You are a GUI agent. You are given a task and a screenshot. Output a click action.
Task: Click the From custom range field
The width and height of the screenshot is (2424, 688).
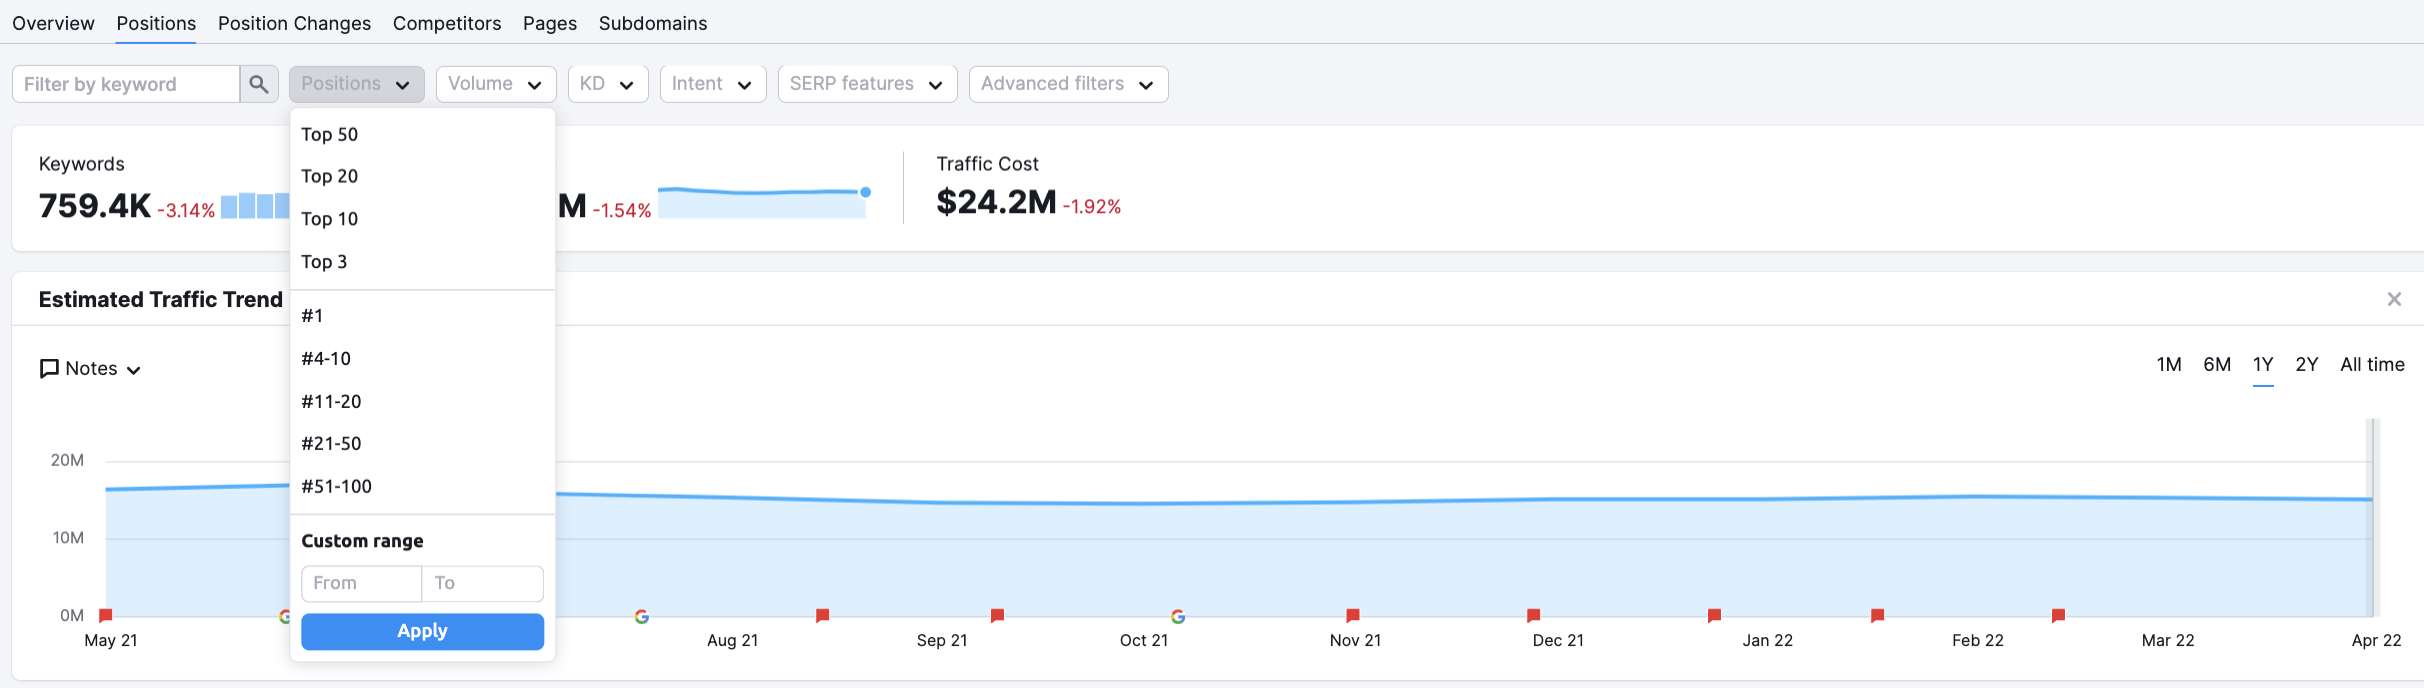coord(361,583)
